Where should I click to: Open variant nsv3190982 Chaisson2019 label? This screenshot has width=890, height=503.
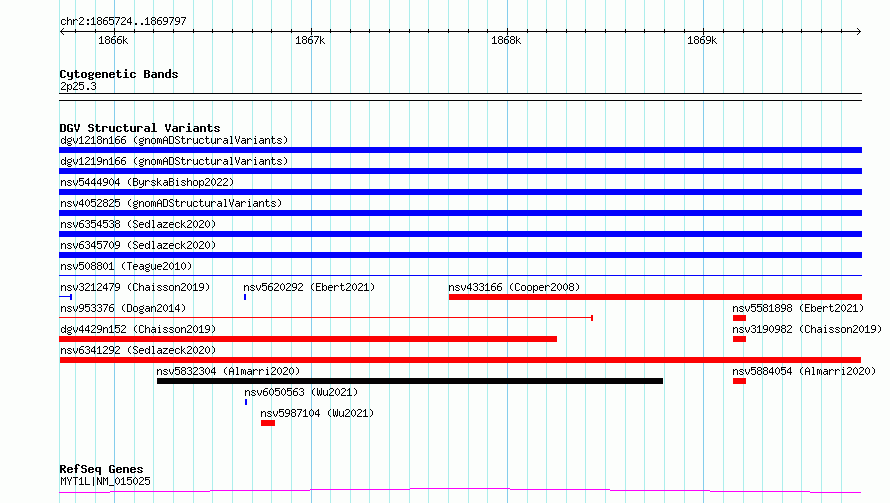pyautogui.click(x=807, y=329)
